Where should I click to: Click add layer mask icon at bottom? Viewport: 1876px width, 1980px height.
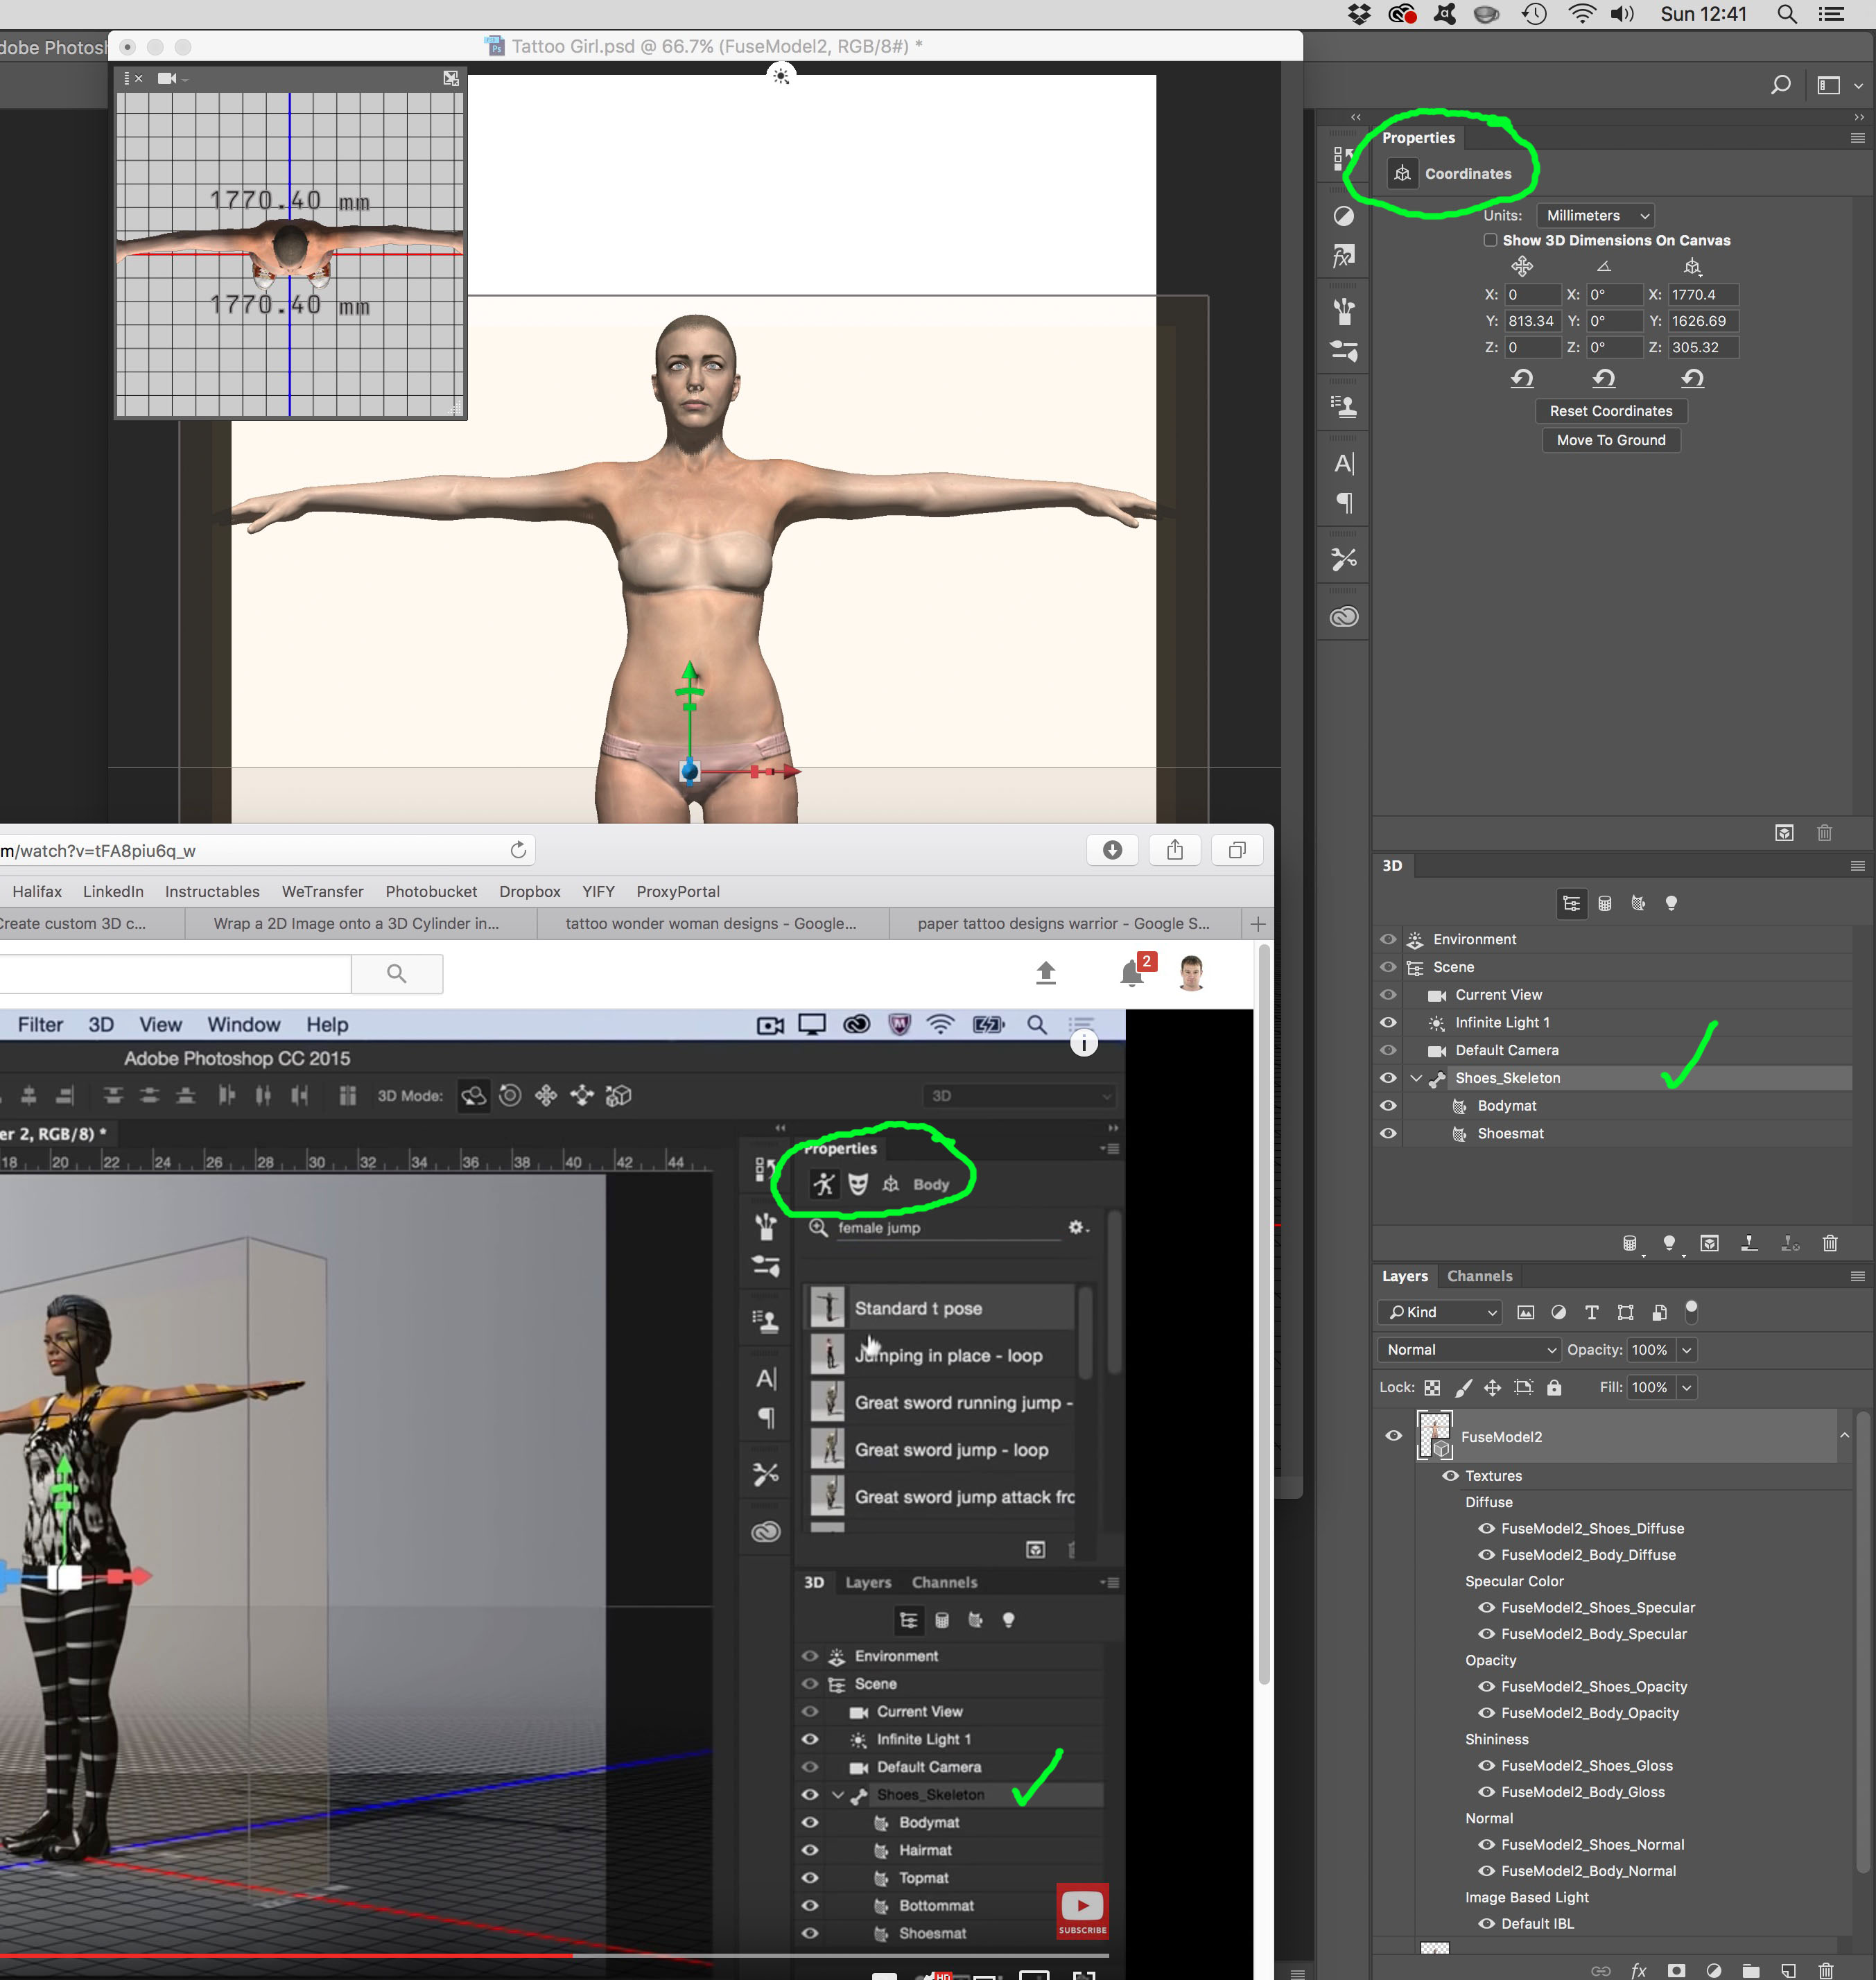1676,1970
